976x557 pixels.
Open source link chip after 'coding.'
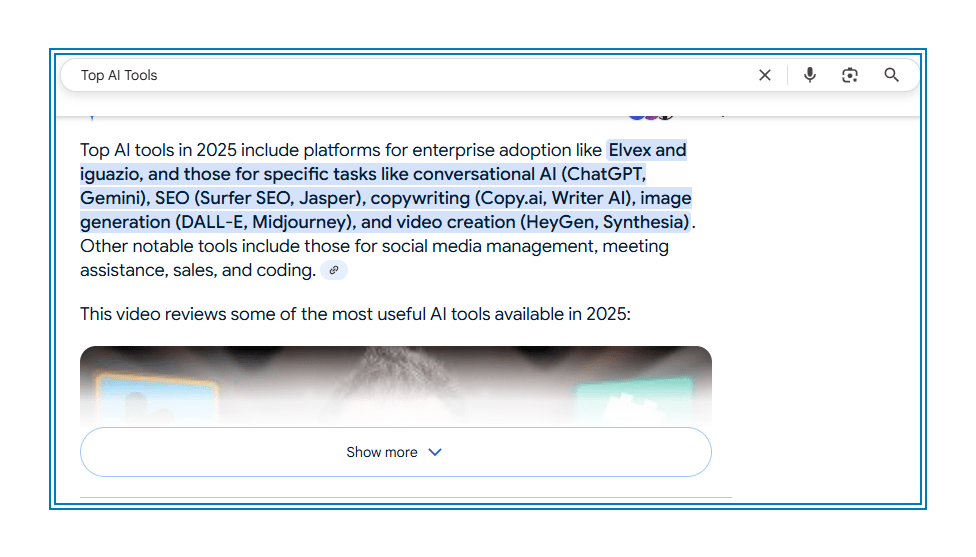334,270
